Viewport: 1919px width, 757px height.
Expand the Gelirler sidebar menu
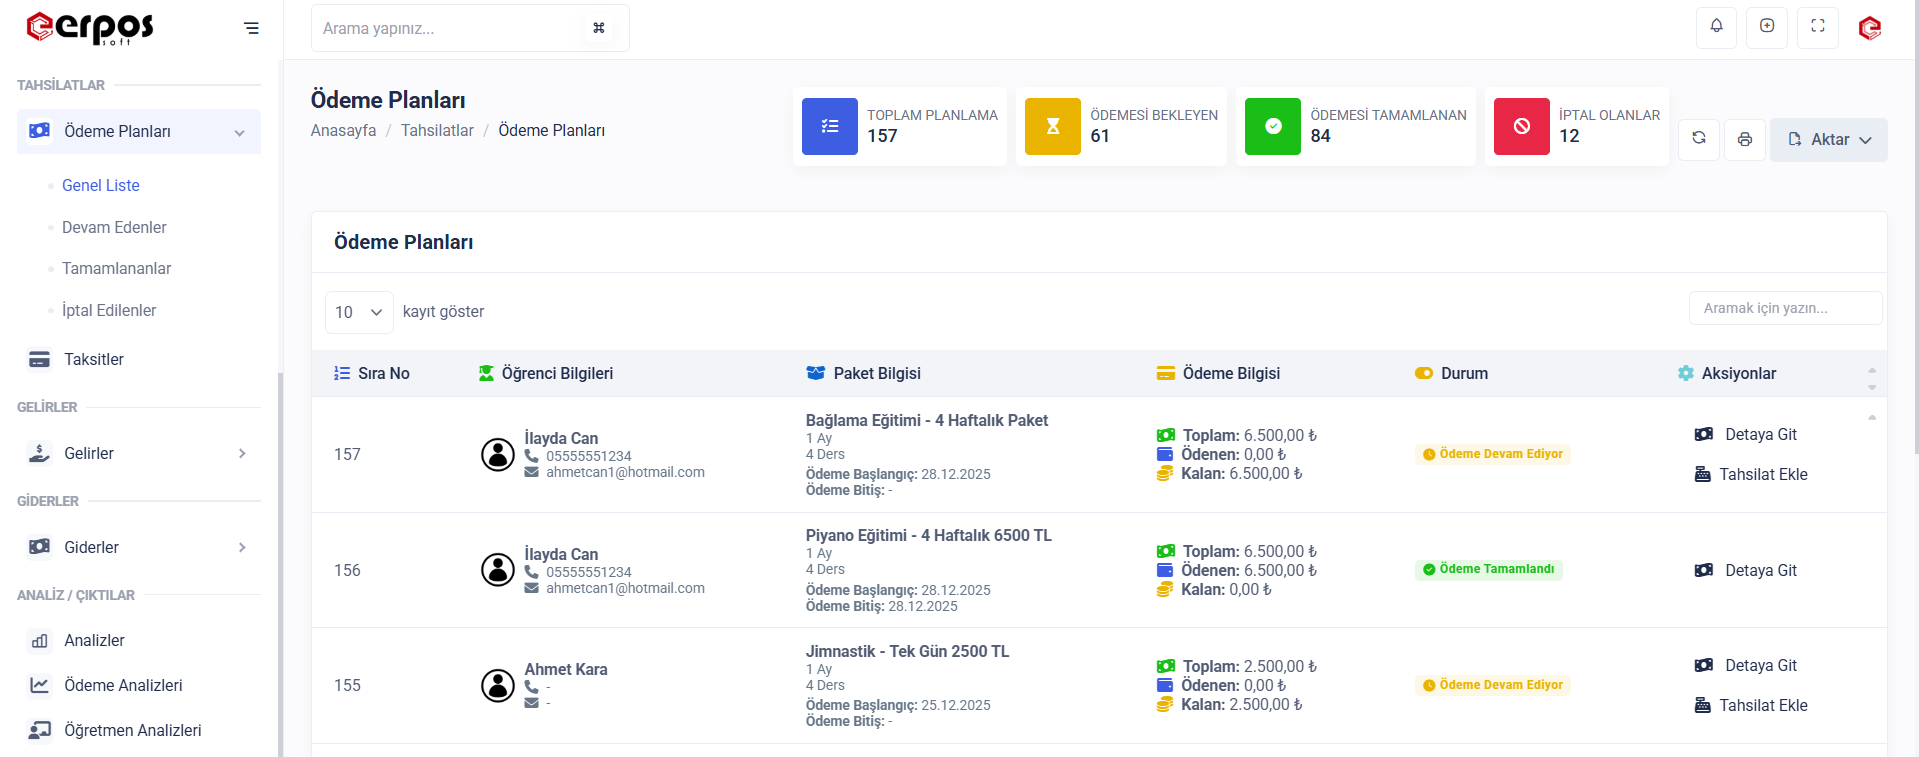[x=139, y=453]
